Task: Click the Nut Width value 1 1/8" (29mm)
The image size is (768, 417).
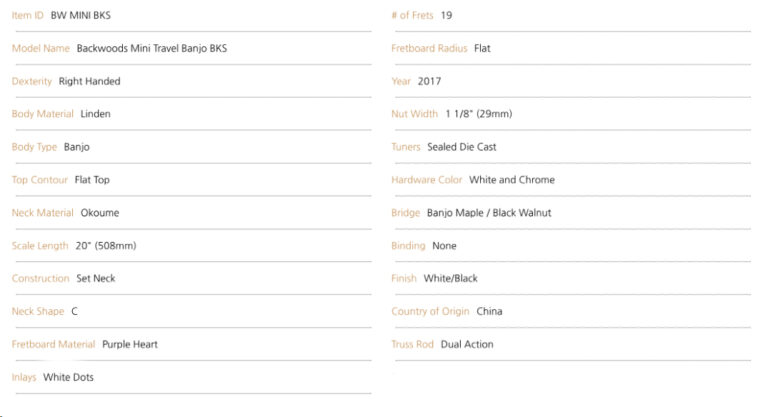Action: pos(479,114)
